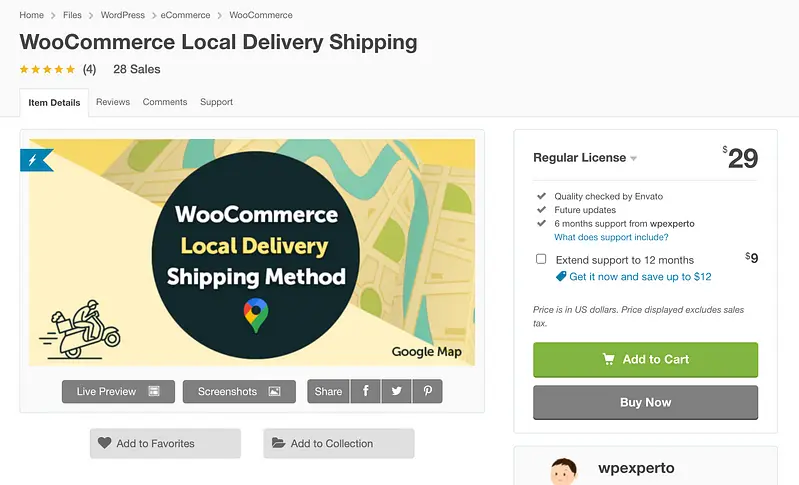Expand the Regular License dropdown
The width and height of the screenshot is (799, 485).
(x=585, y=158)
